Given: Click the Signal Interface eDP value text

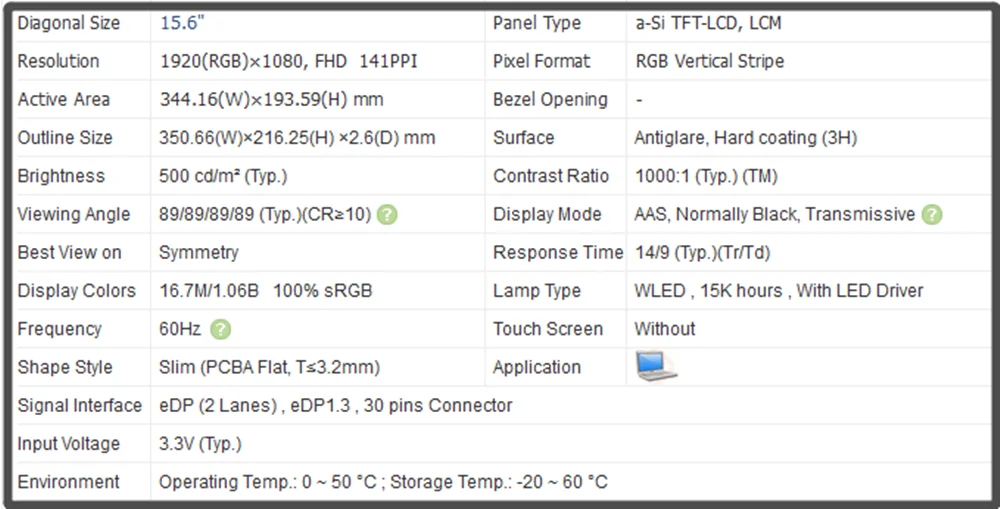Looking at the screenshot, I should coord(335,406).
